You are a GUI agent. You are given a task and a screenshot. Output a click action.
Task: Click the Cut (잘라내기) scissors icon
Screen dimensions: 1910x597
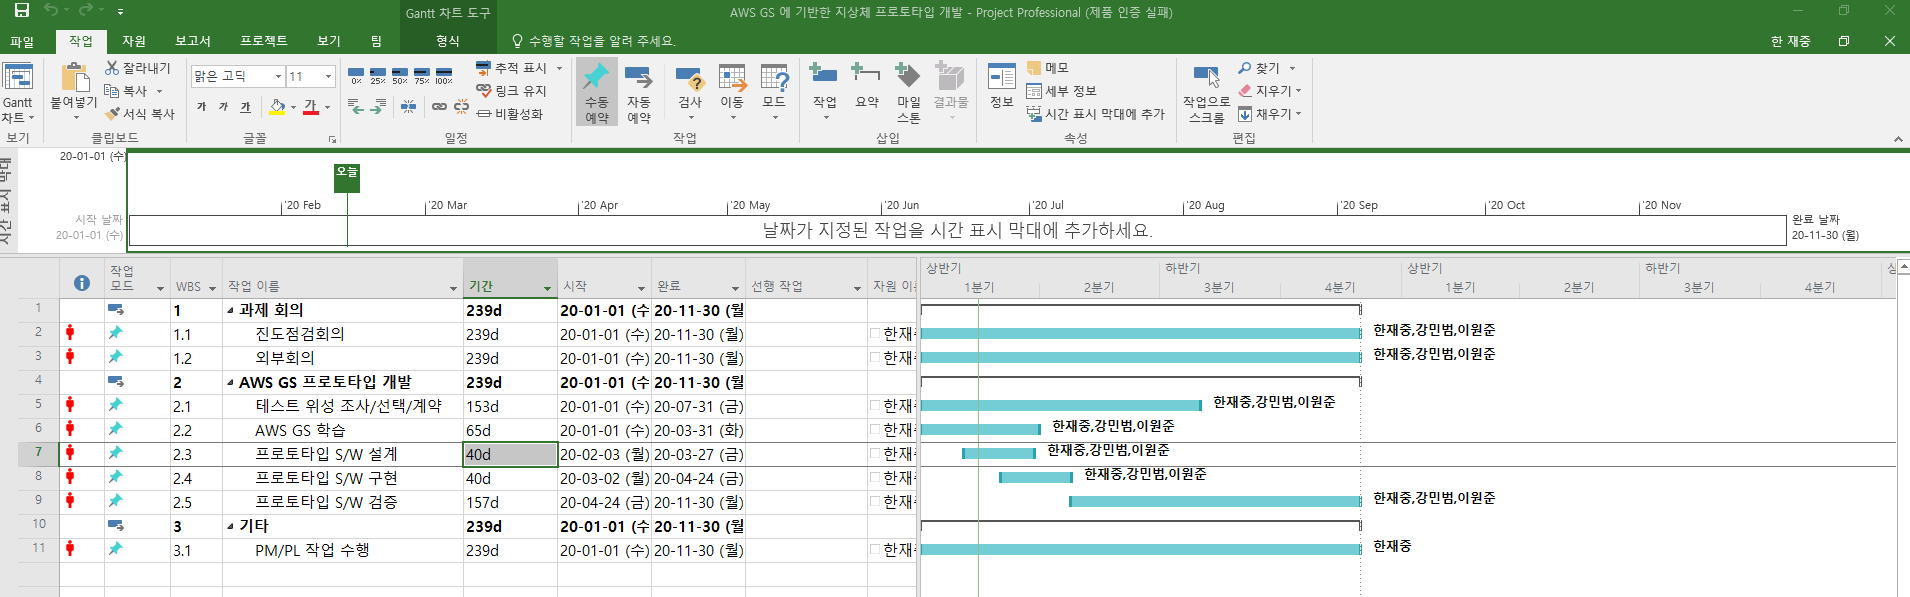click(x=113, y=68)
